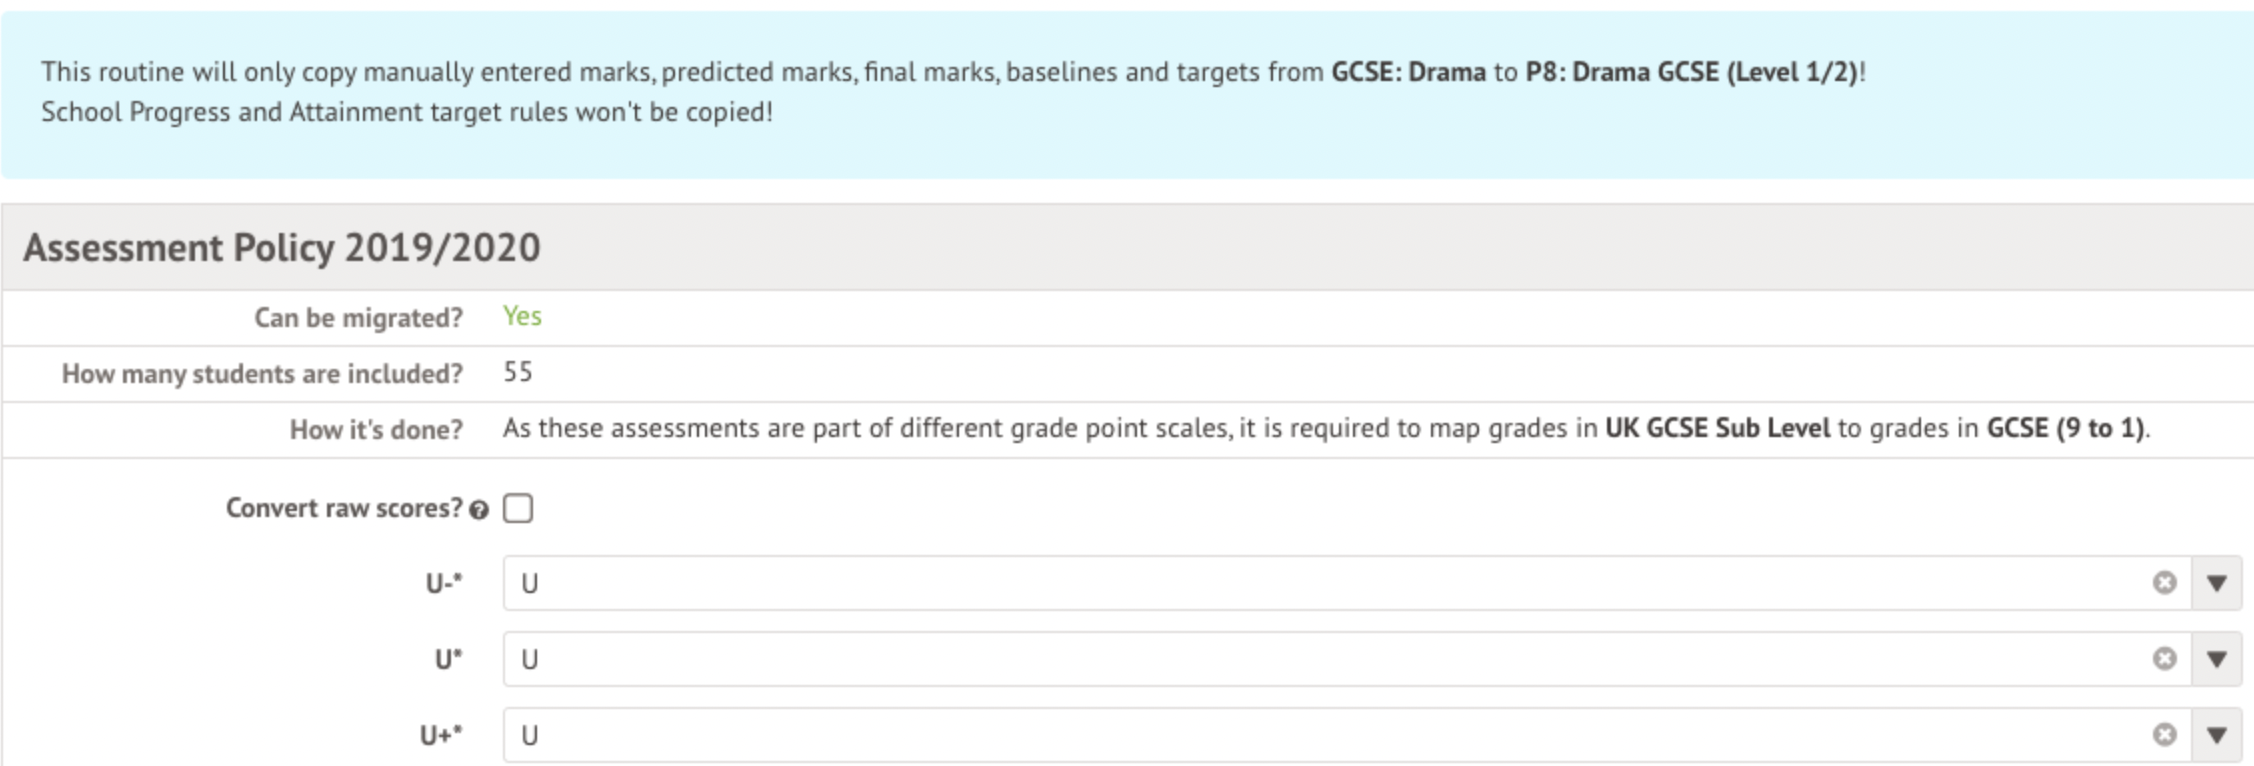
Task: Enable the Convert raw scores checkbox
Action: pos(518,509)
